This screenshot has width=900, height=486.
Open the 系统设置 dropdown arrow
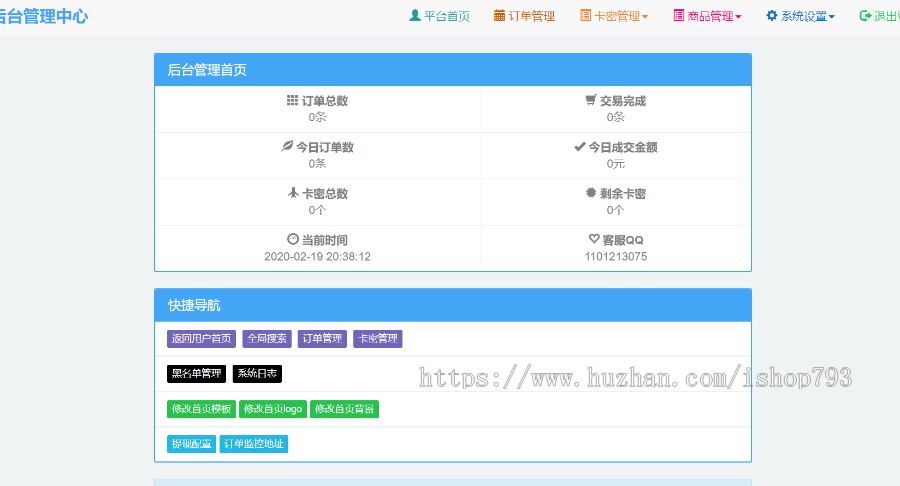pos(831,17)
